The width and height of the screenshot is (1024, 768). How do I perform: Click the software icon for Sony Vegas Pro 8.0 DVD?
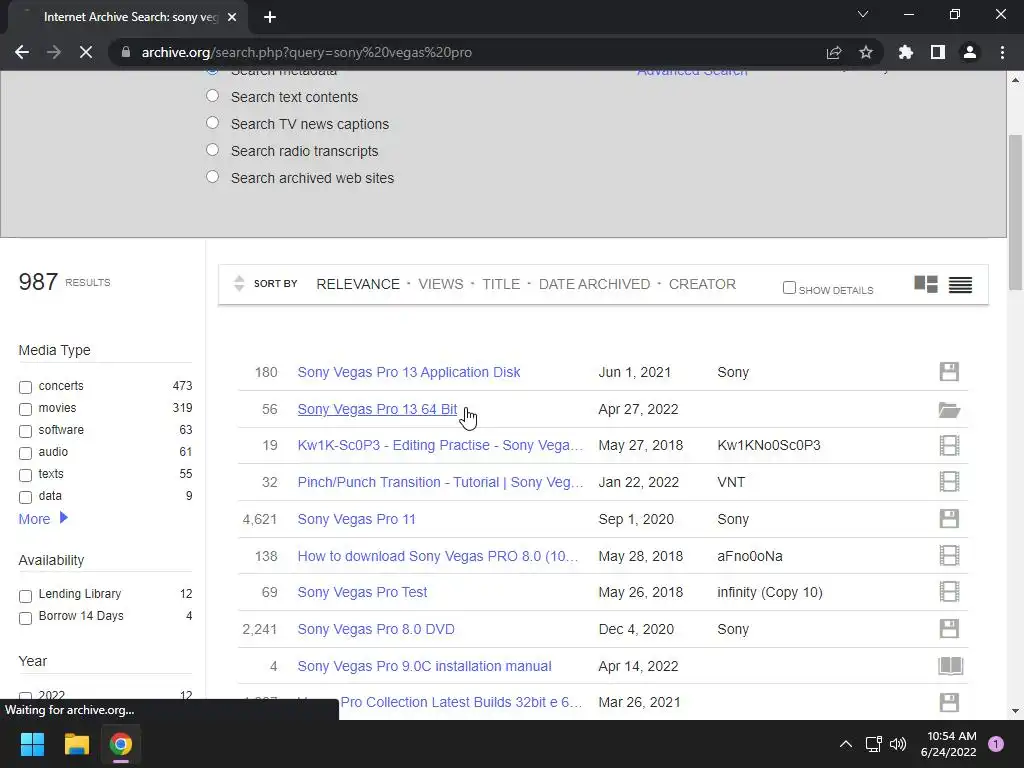pos(949,629)
